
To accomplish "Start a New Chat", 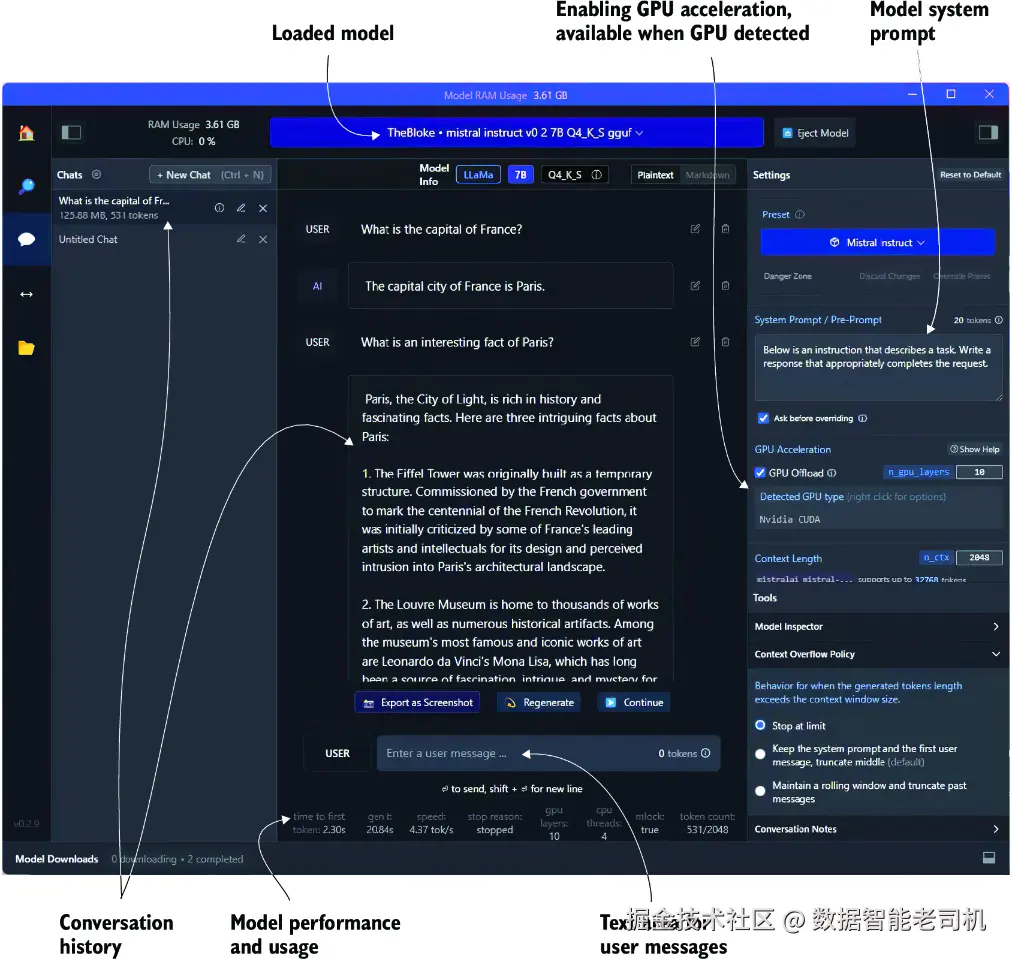I will click(x=210, y=175).
